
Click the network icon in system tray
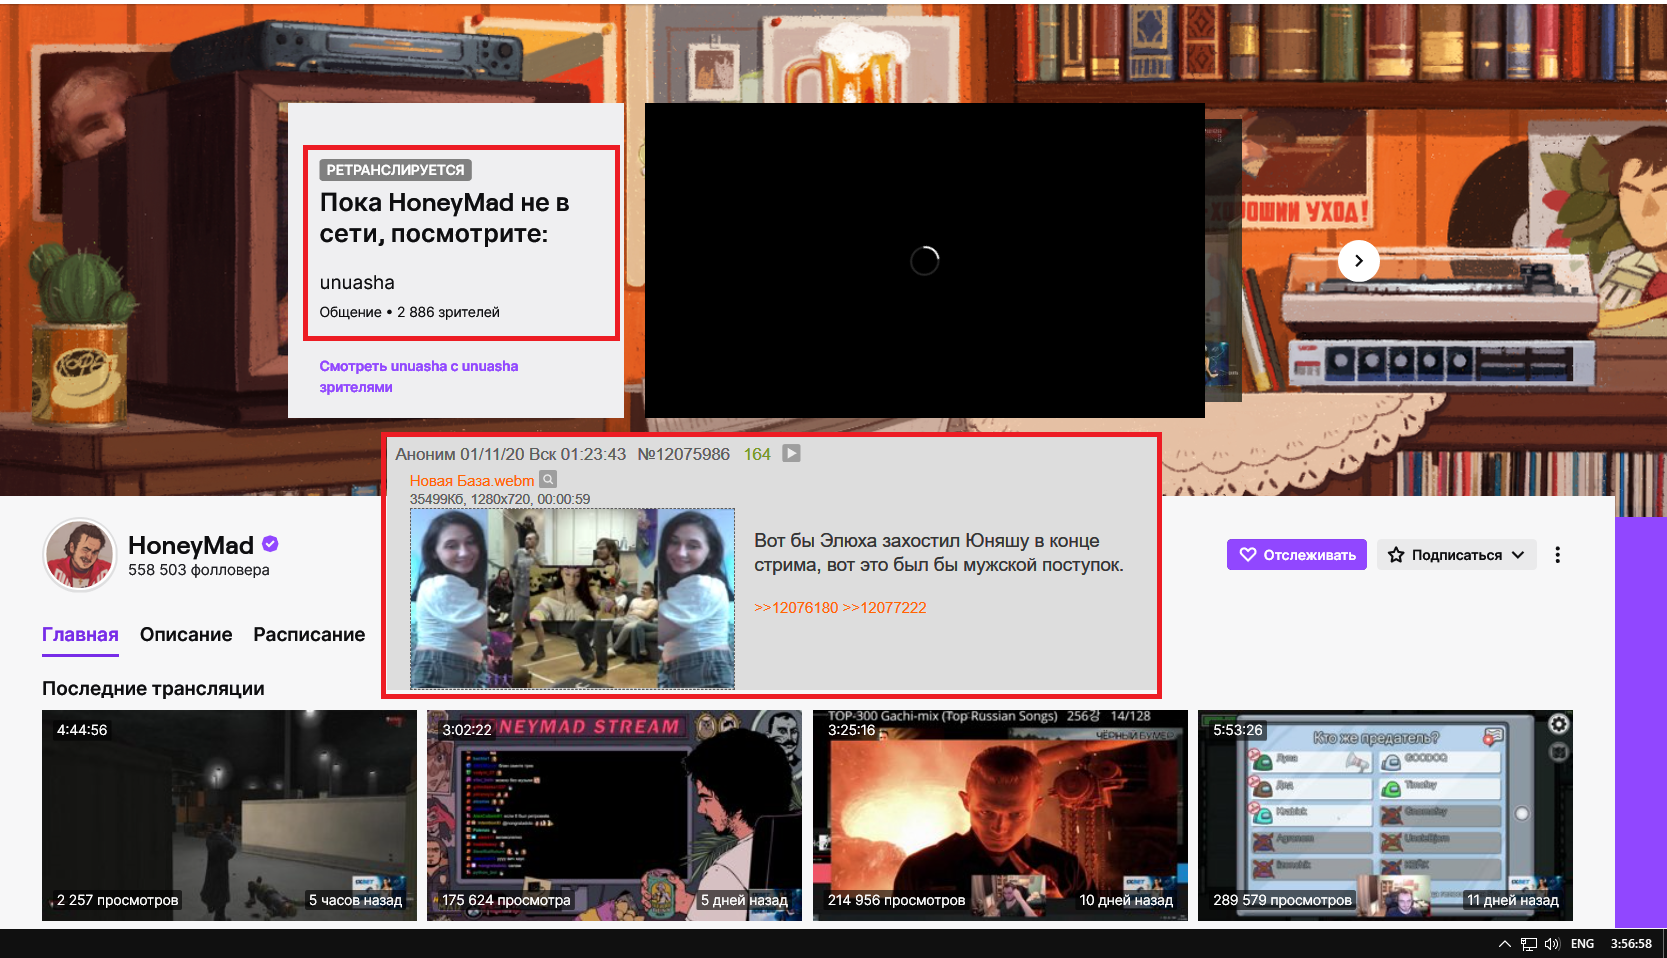click(1528, 943)
